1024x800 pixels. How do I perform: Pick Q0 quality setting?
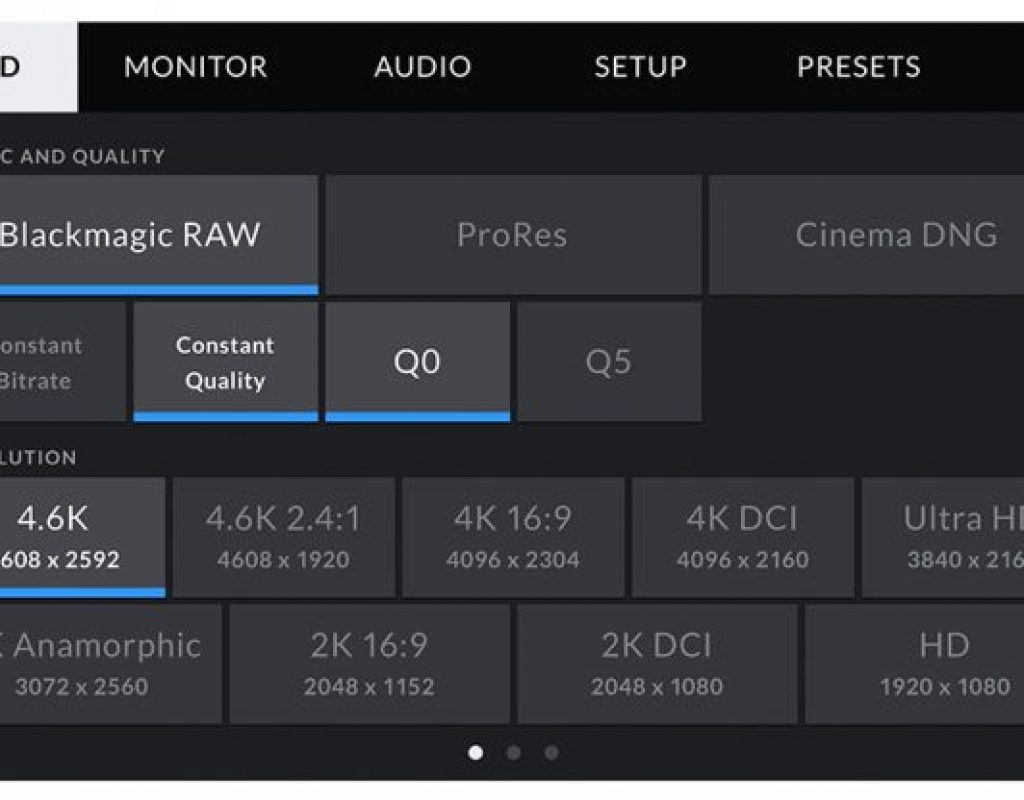(417, 362)
